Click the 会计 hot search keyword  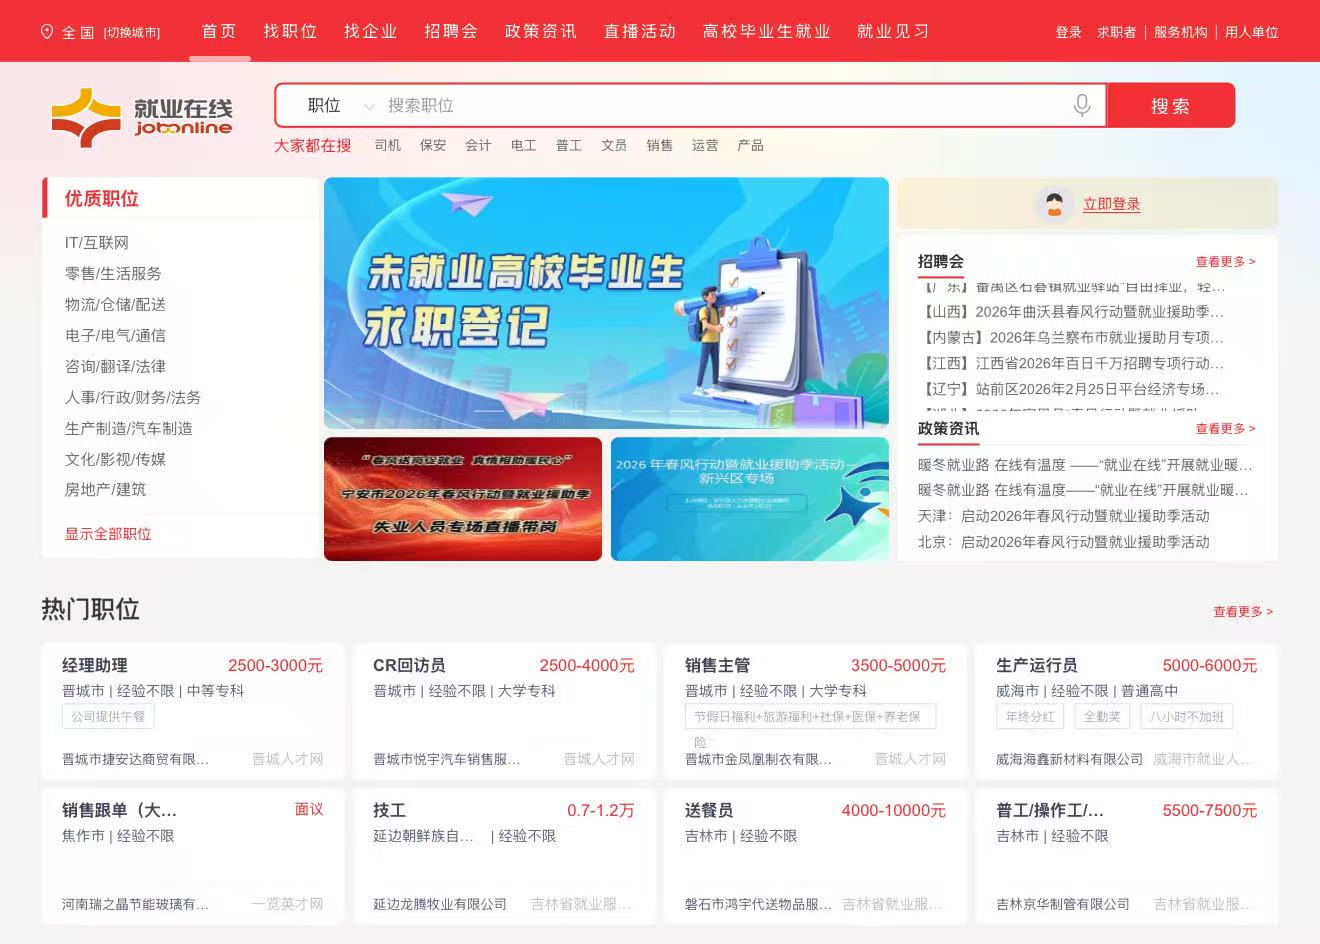478,145
